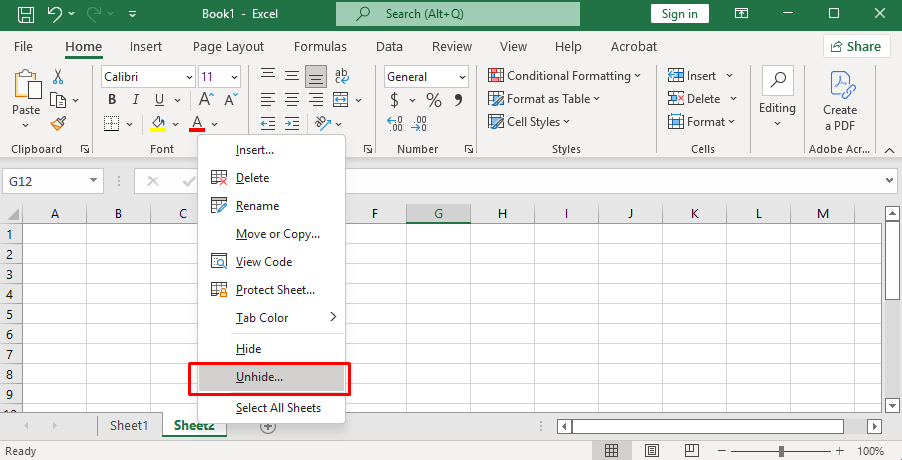Click the Share button
This screenshot has width=902, height=460.
coord(856,47)
